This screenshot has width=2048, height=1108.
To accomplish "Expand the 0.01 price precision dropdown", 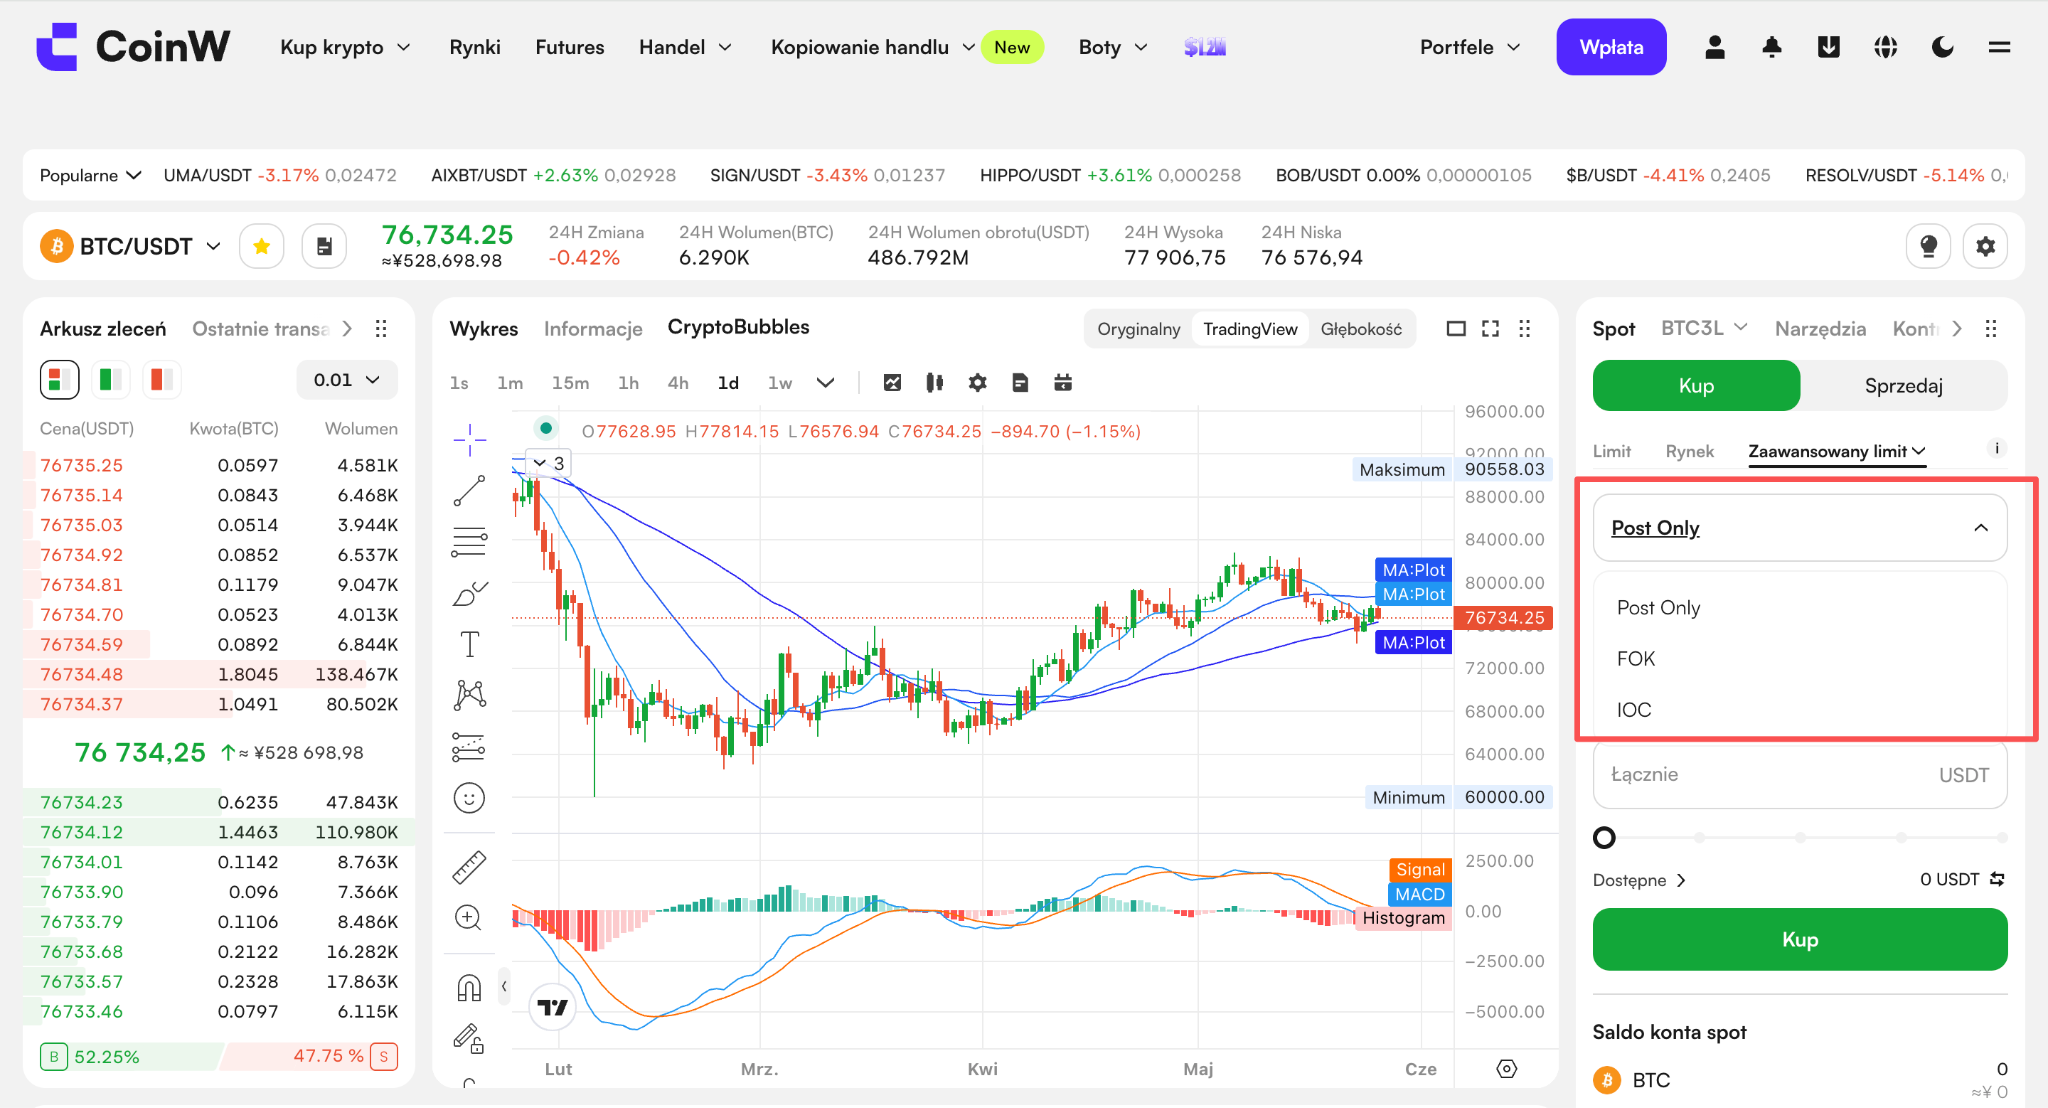I will click(x=347, y=380).
